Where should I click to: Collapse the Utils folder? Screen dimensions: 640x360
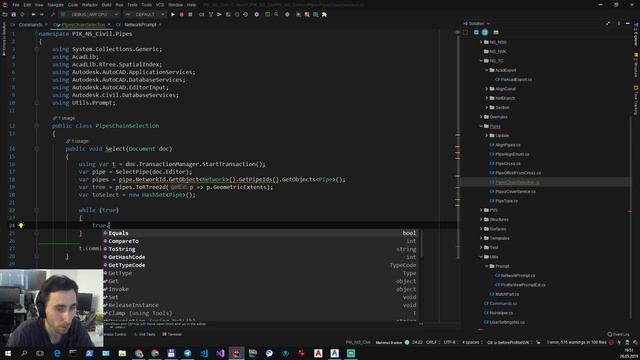point(481,257)
